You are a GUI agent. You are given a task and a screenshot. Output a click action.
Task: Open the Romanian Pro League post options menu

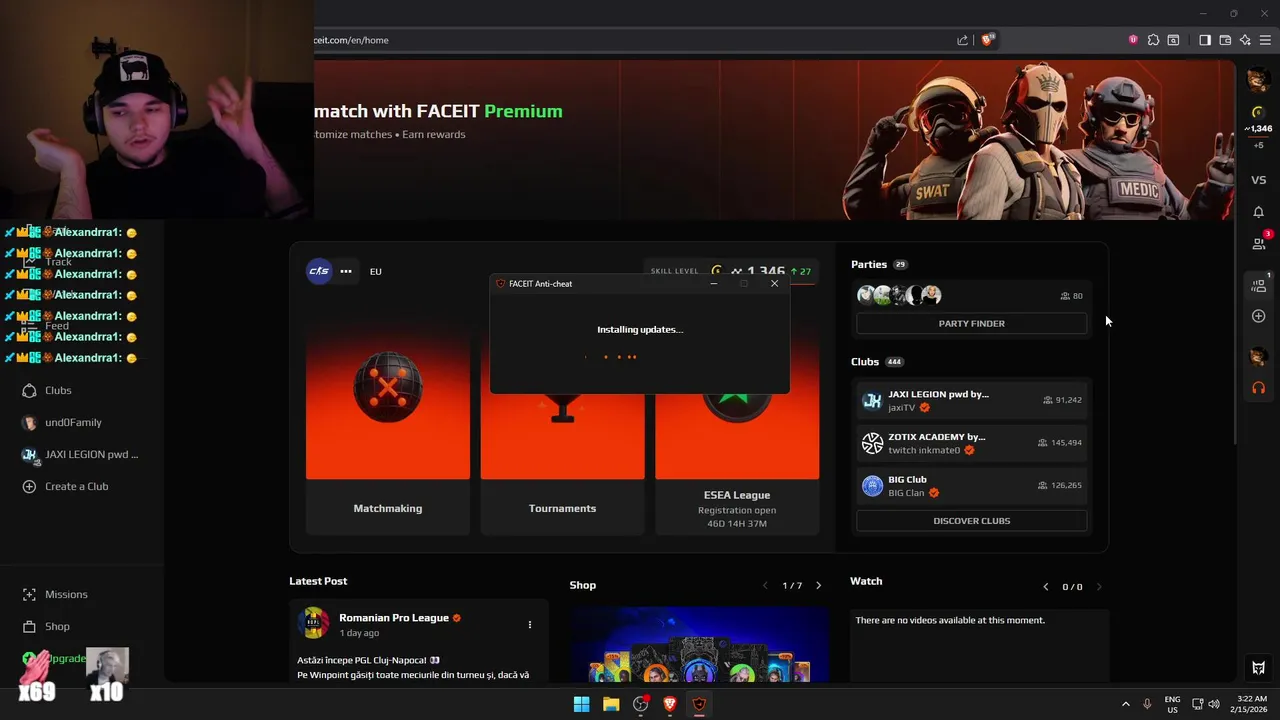tap(530, 625)
